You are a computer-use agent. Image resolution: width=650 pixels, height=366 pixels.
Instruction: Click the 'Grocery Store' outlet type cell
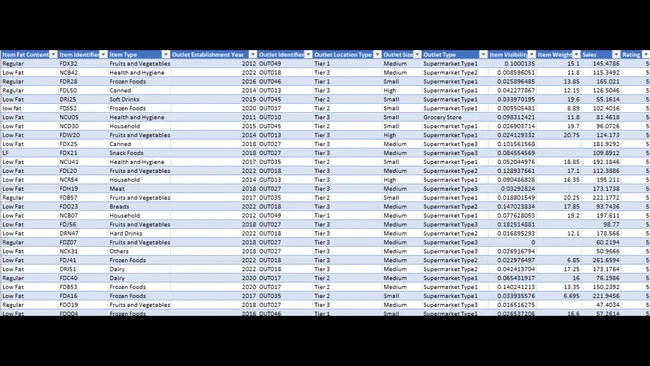[455, 117]
